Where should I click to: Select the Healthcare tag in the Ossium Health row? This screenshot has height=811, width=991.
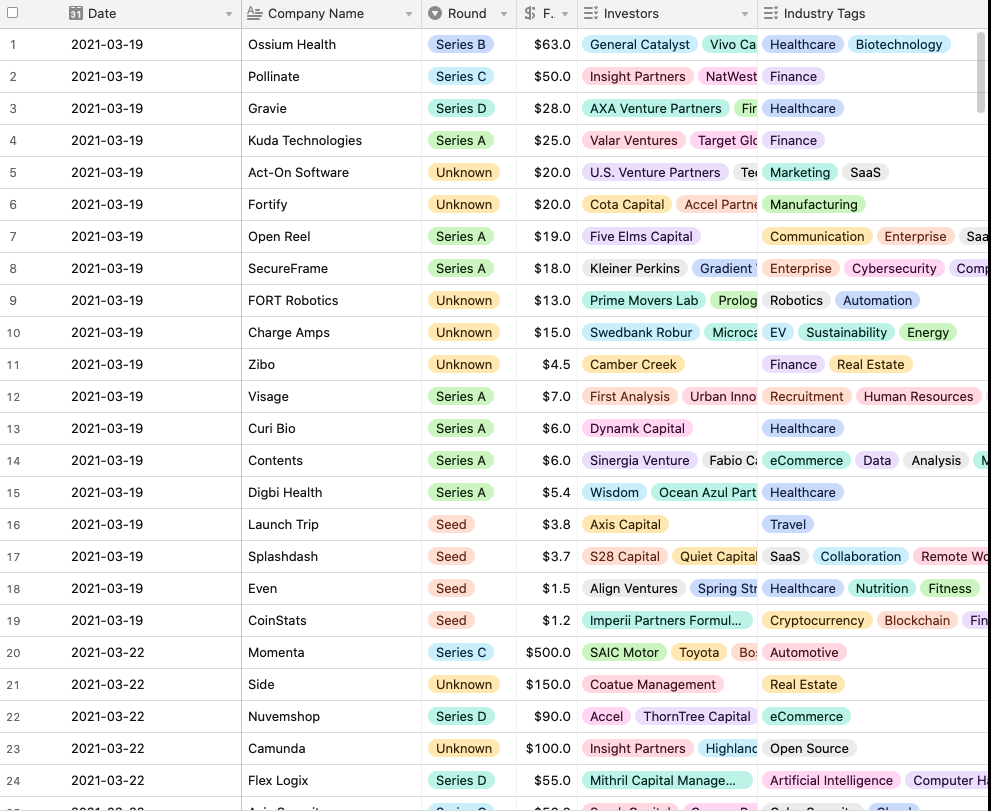click(x=803, y=44)
